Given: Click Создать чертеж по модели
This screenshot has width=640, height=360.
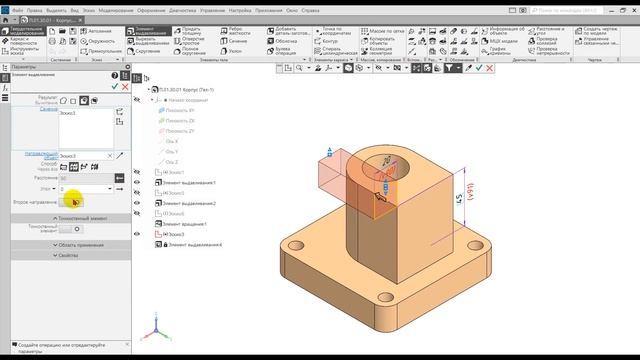Looking at the screenshot, I should [x=597, y=31].
